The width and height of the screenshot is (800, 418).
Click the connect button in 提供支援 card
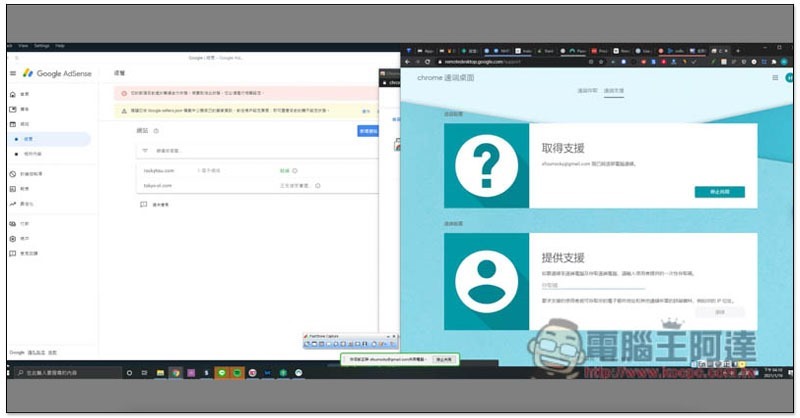[720, 312]
